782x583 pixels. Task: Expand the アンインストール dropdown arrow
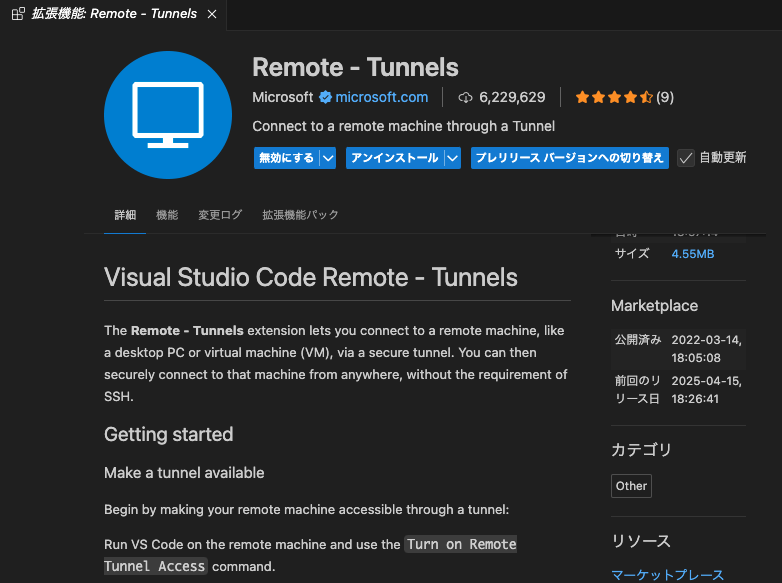click(x=452, y=158)
